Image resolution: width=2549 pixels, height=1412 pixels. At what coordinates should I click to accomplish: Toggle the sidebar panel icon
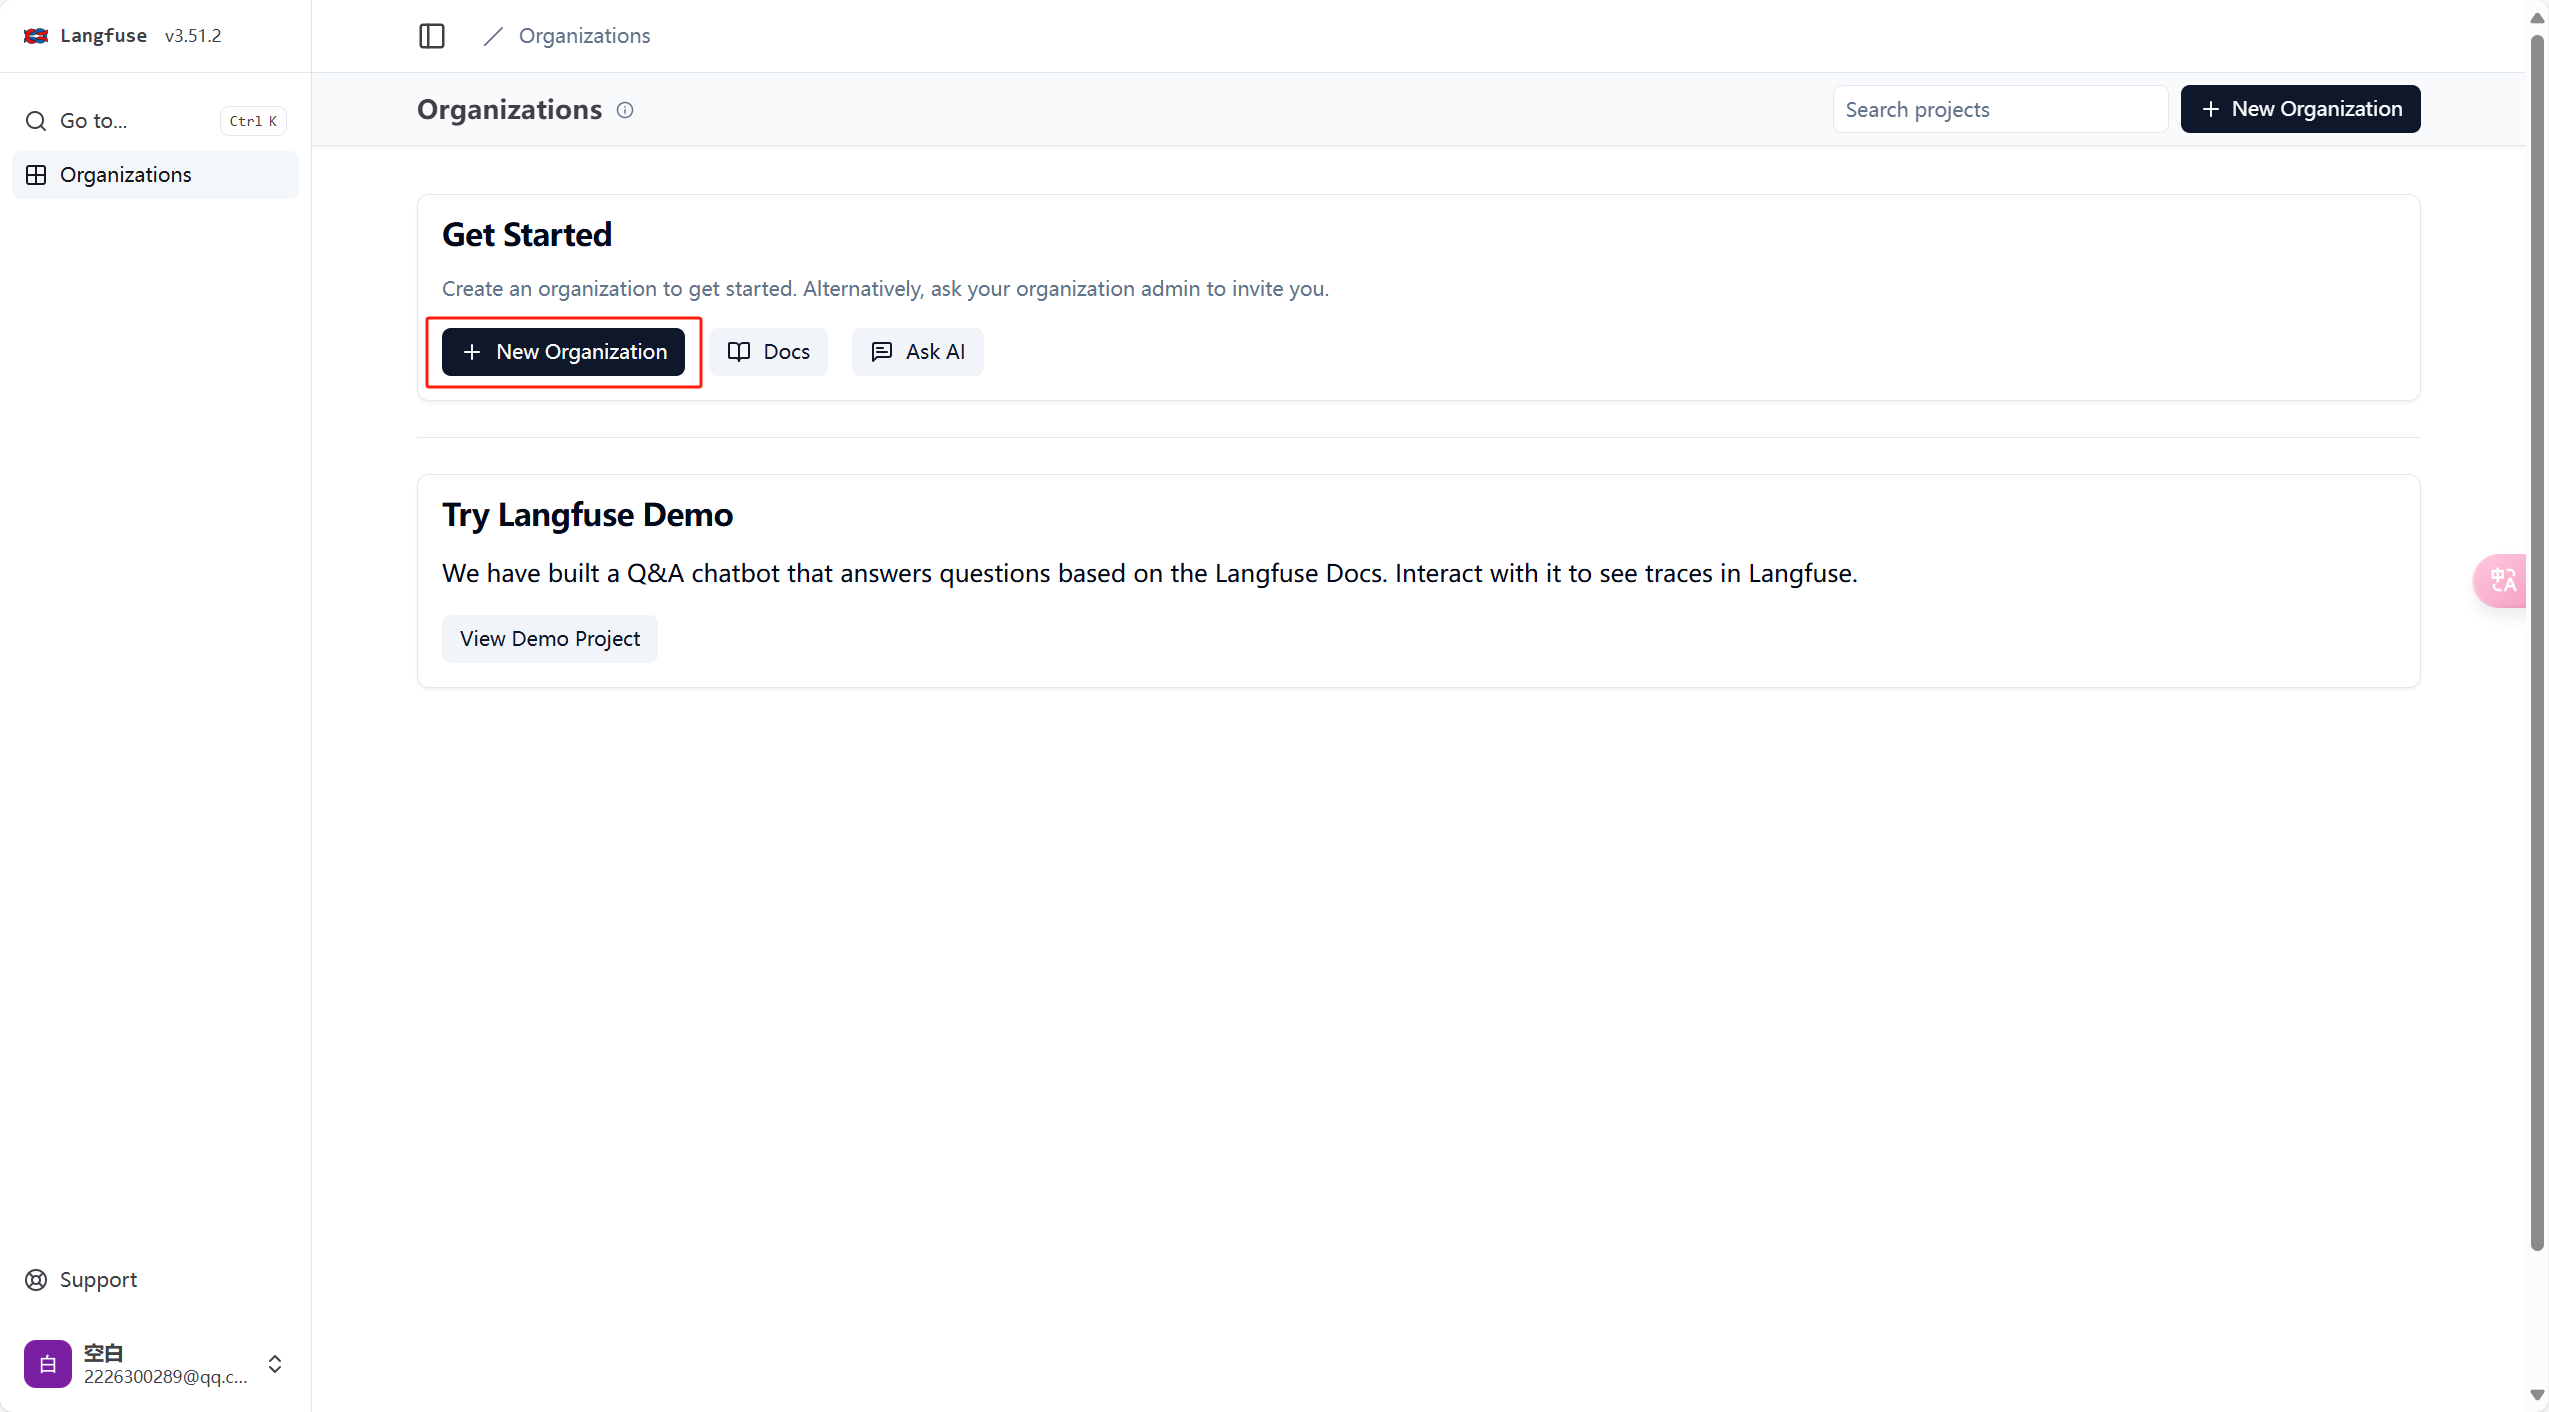coord(432,36)
